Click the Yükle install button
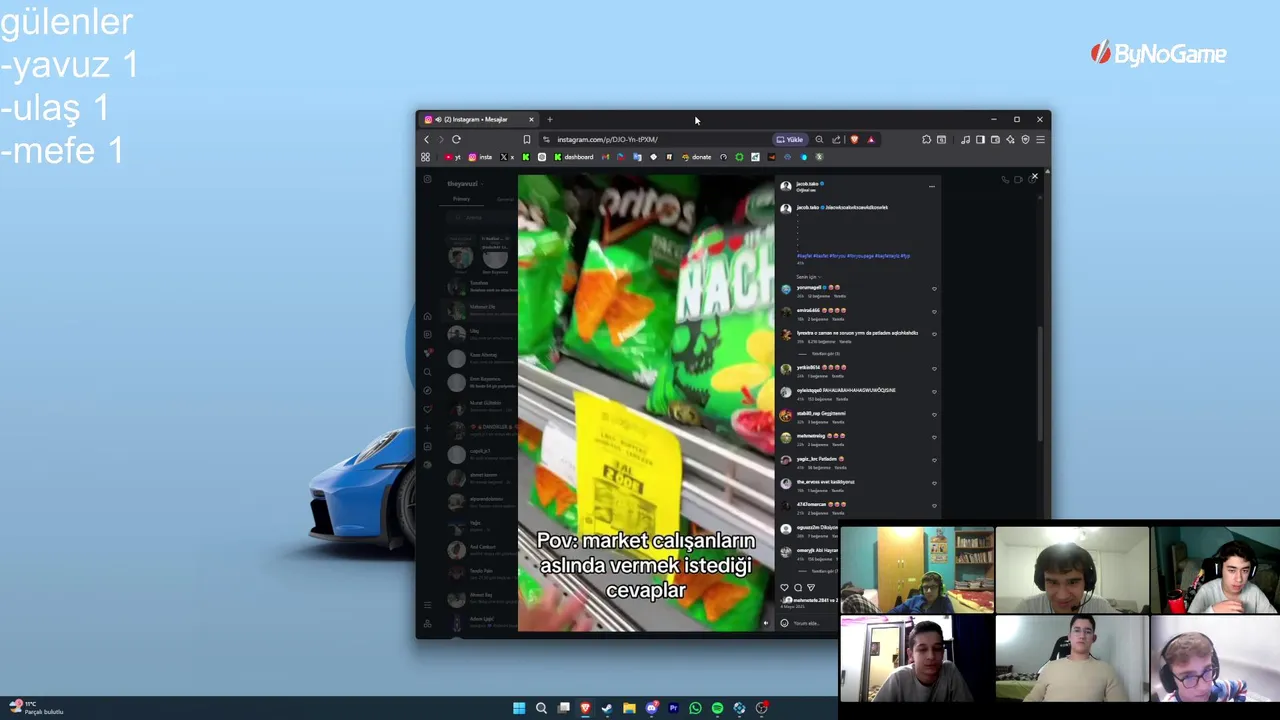Viewport: 1280px width, 720px height. (x=790, y=139)
